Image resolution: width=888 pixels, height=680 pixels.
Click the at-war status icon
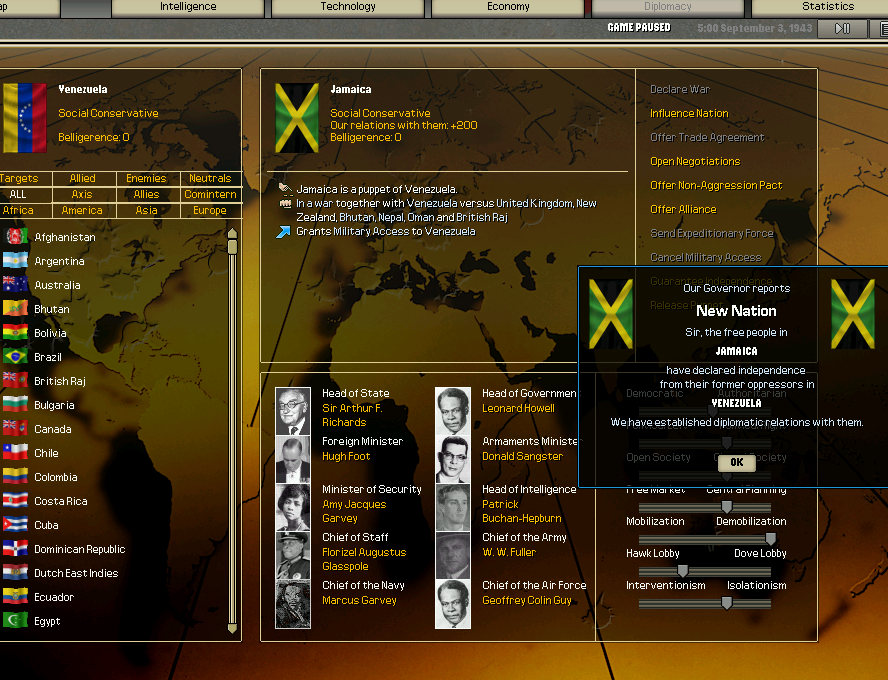[x=285, y=203]
